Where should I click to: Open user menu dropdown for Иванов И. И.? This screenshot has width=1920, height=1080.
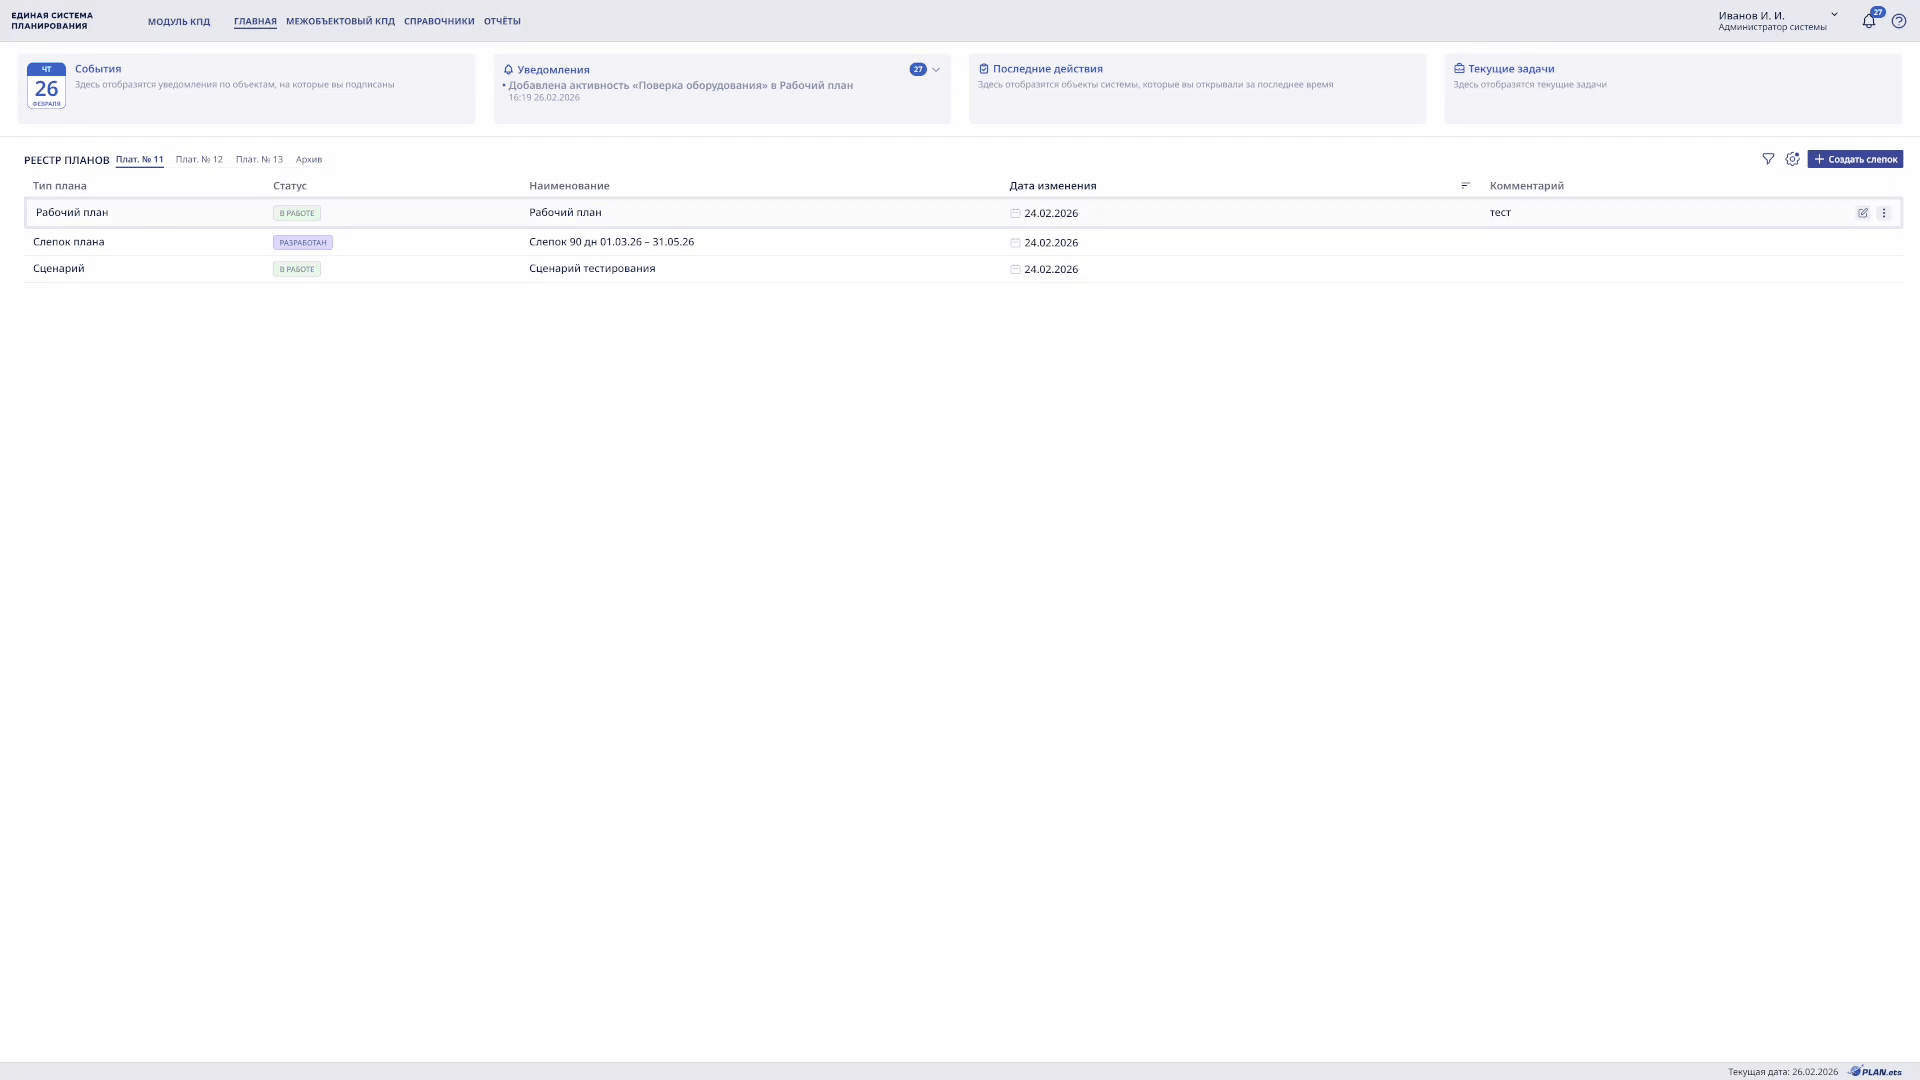[1834, 15]
